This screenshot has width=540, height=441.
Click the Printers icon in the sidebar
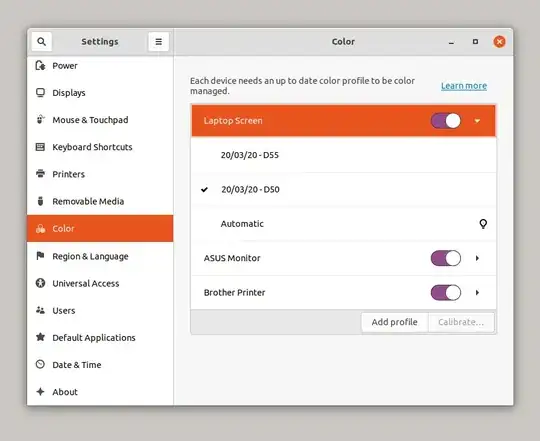click(x=41, y=174)
